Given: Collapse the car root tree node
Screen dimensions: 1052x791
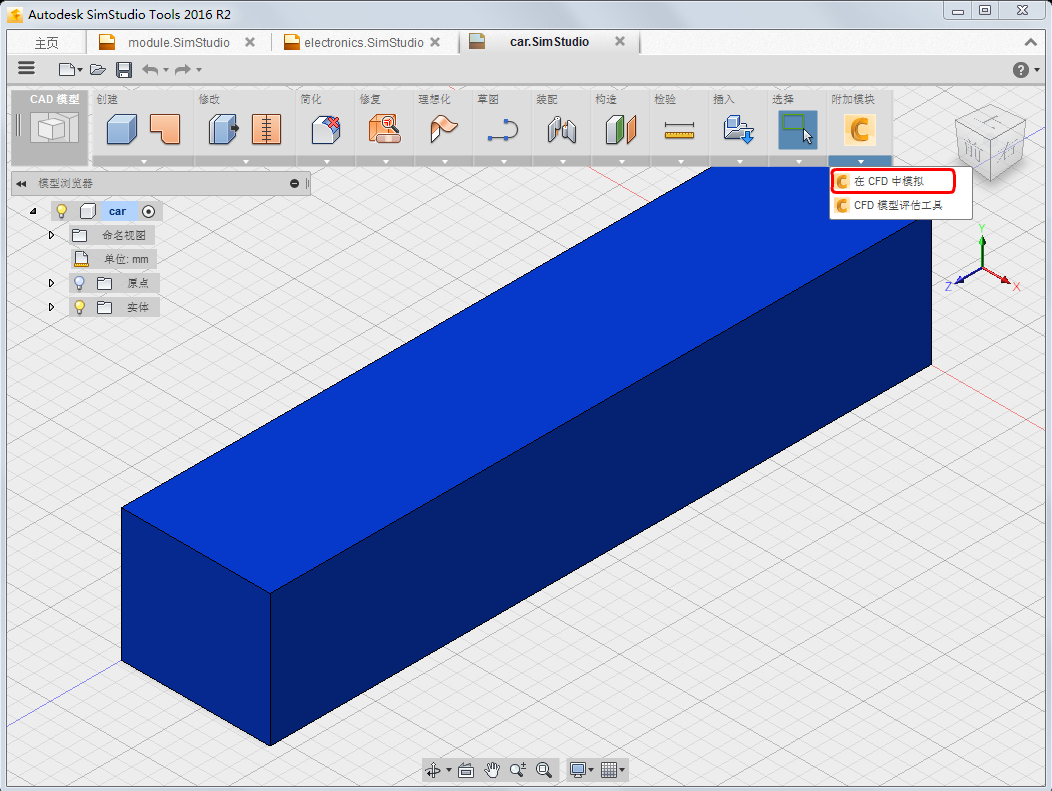Looking at the screenshot, I should click(33, 211).
